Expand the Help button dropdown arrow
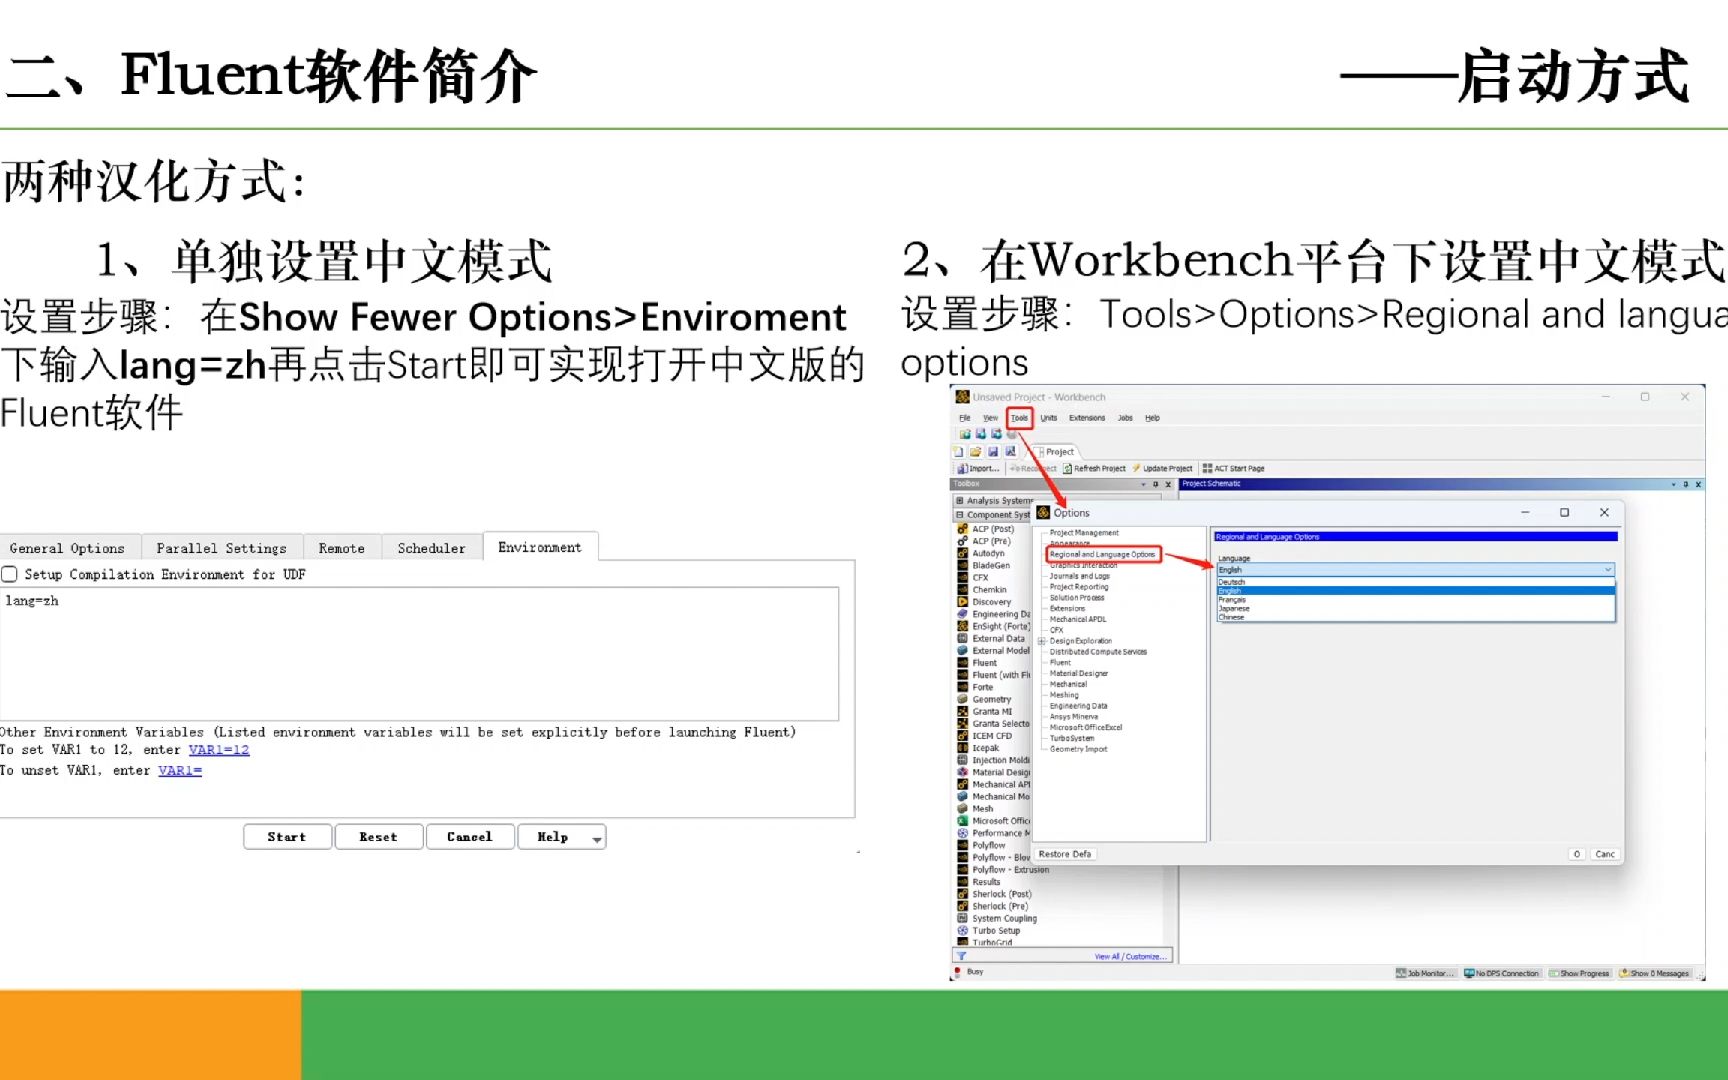The image size is (1728, 1080). [597, 838]
